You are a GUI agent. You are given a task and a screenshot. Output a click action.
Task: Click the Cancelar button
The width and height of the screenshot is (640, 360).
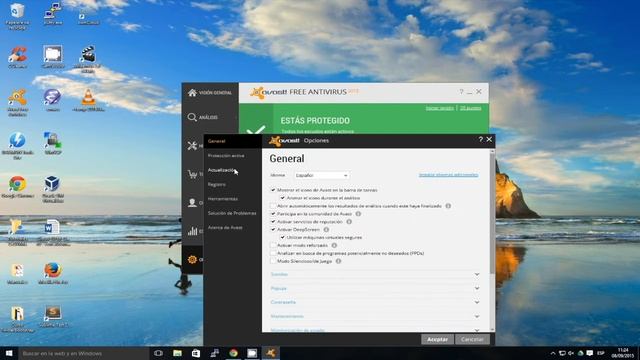click(x=472, y=339)
